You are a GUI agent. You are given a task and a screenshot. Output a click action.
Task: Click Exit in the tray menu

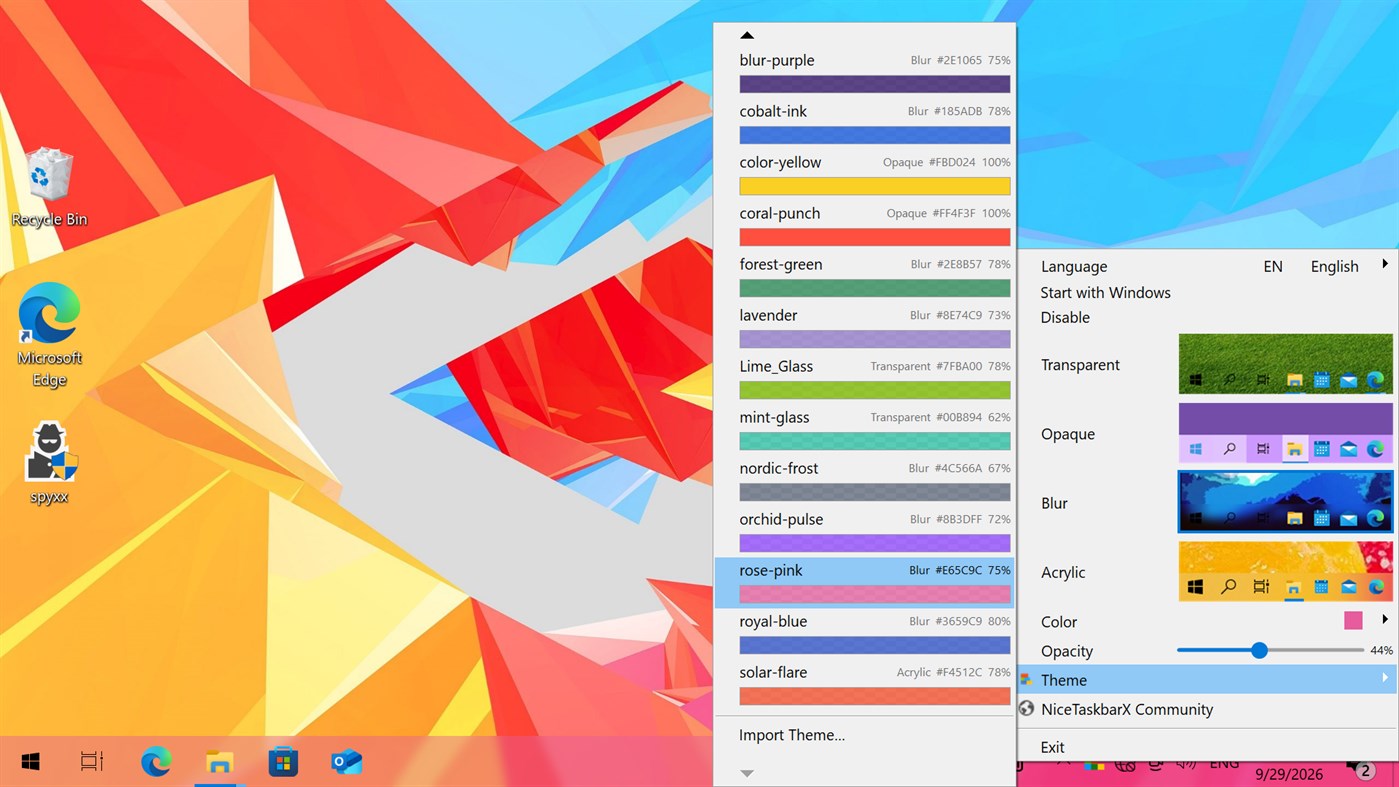1052,747
